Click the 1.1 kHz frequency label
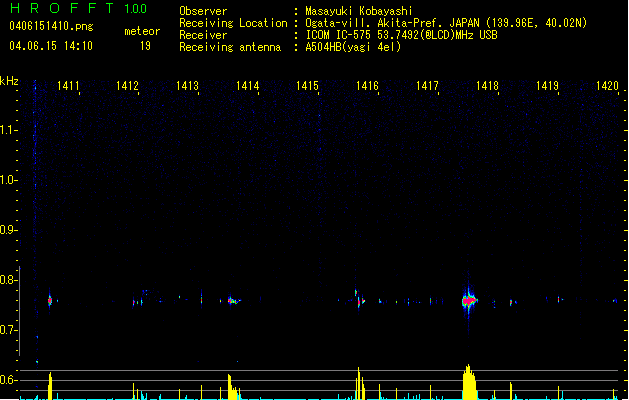 tap(8, 130)
